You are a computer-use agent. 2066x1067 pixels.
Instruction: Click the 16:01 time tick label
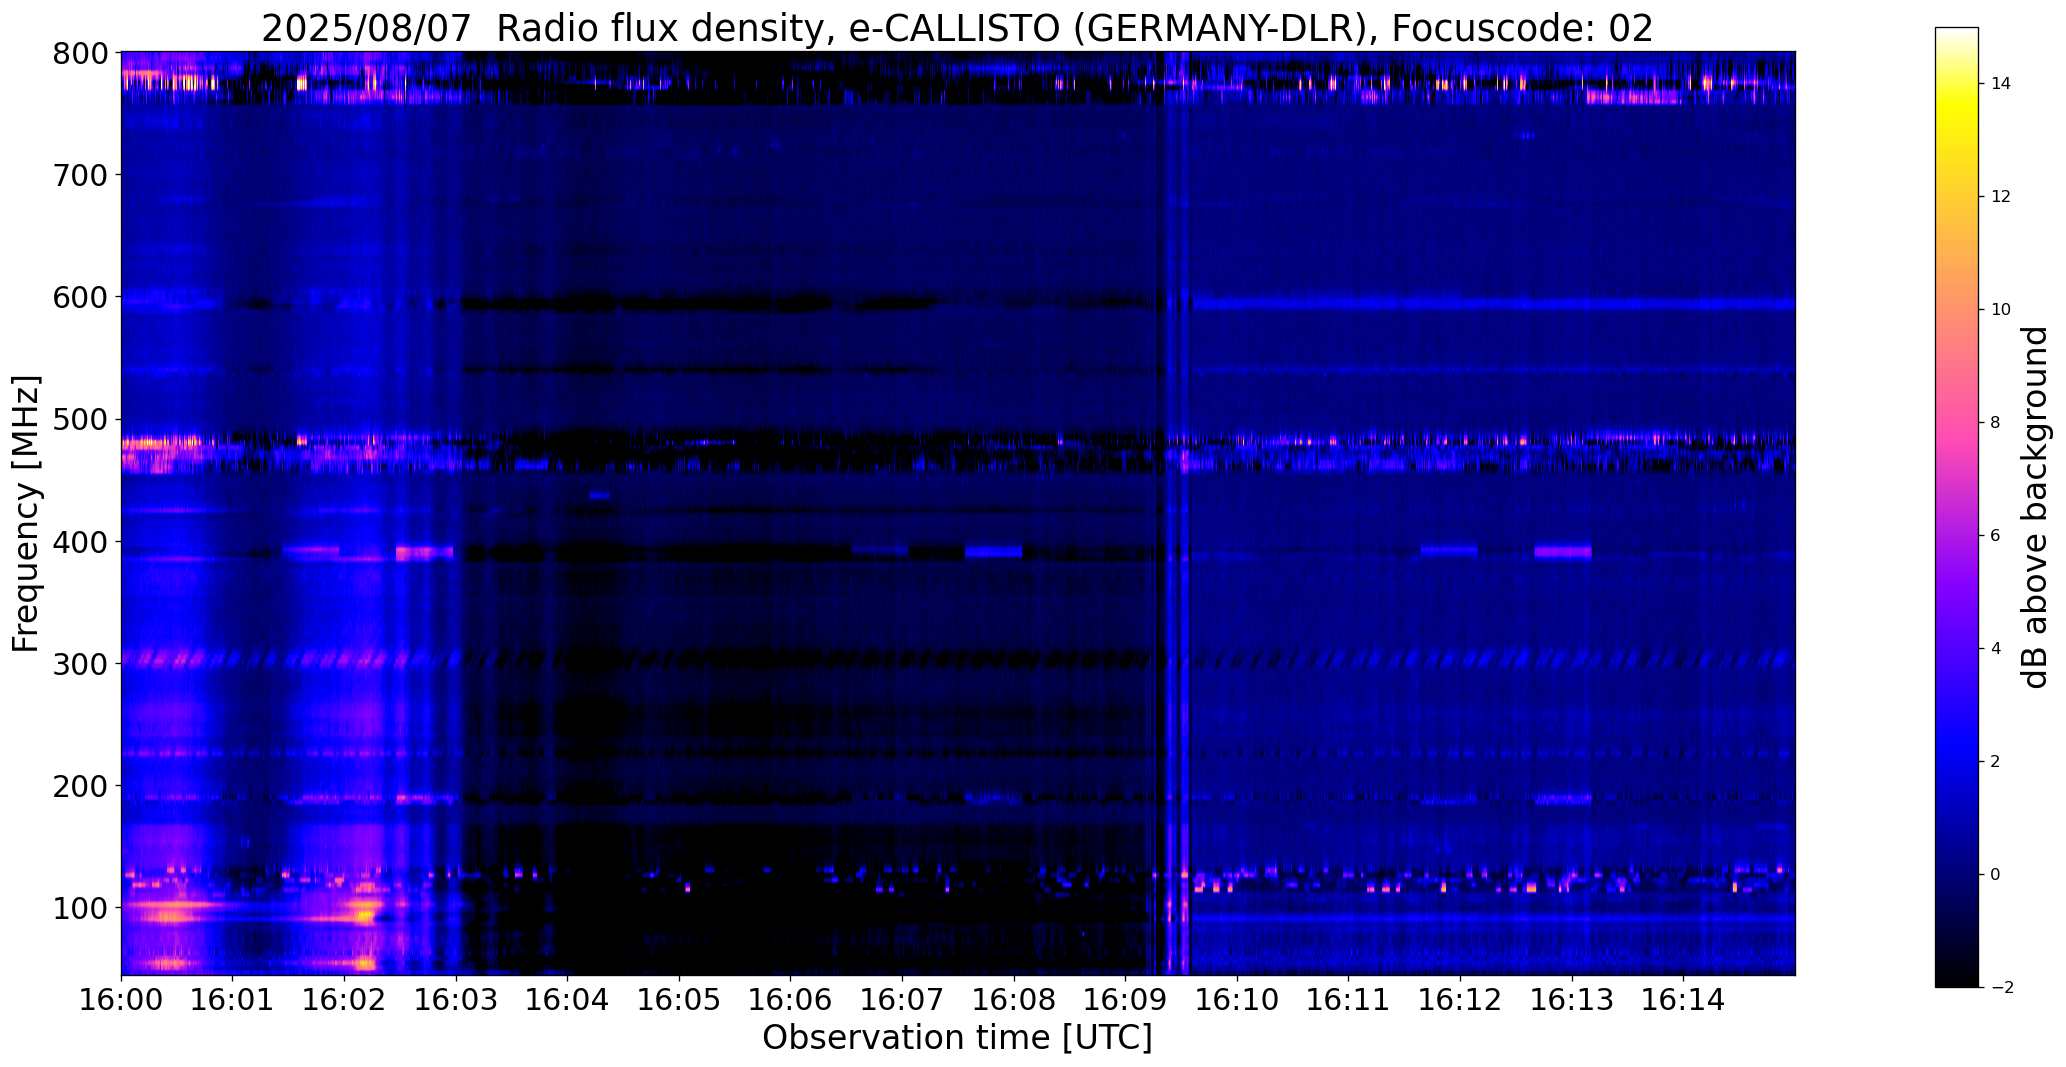(233, 1000)
